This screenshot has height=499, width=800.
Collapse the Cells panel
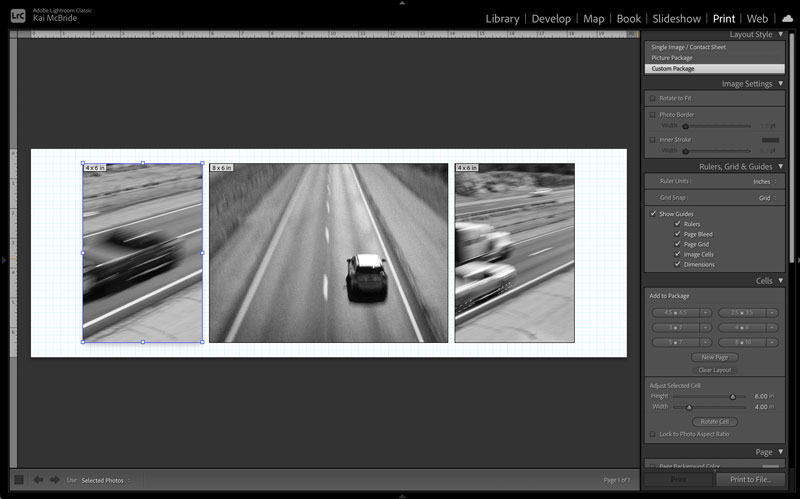(x=781, y=281)
